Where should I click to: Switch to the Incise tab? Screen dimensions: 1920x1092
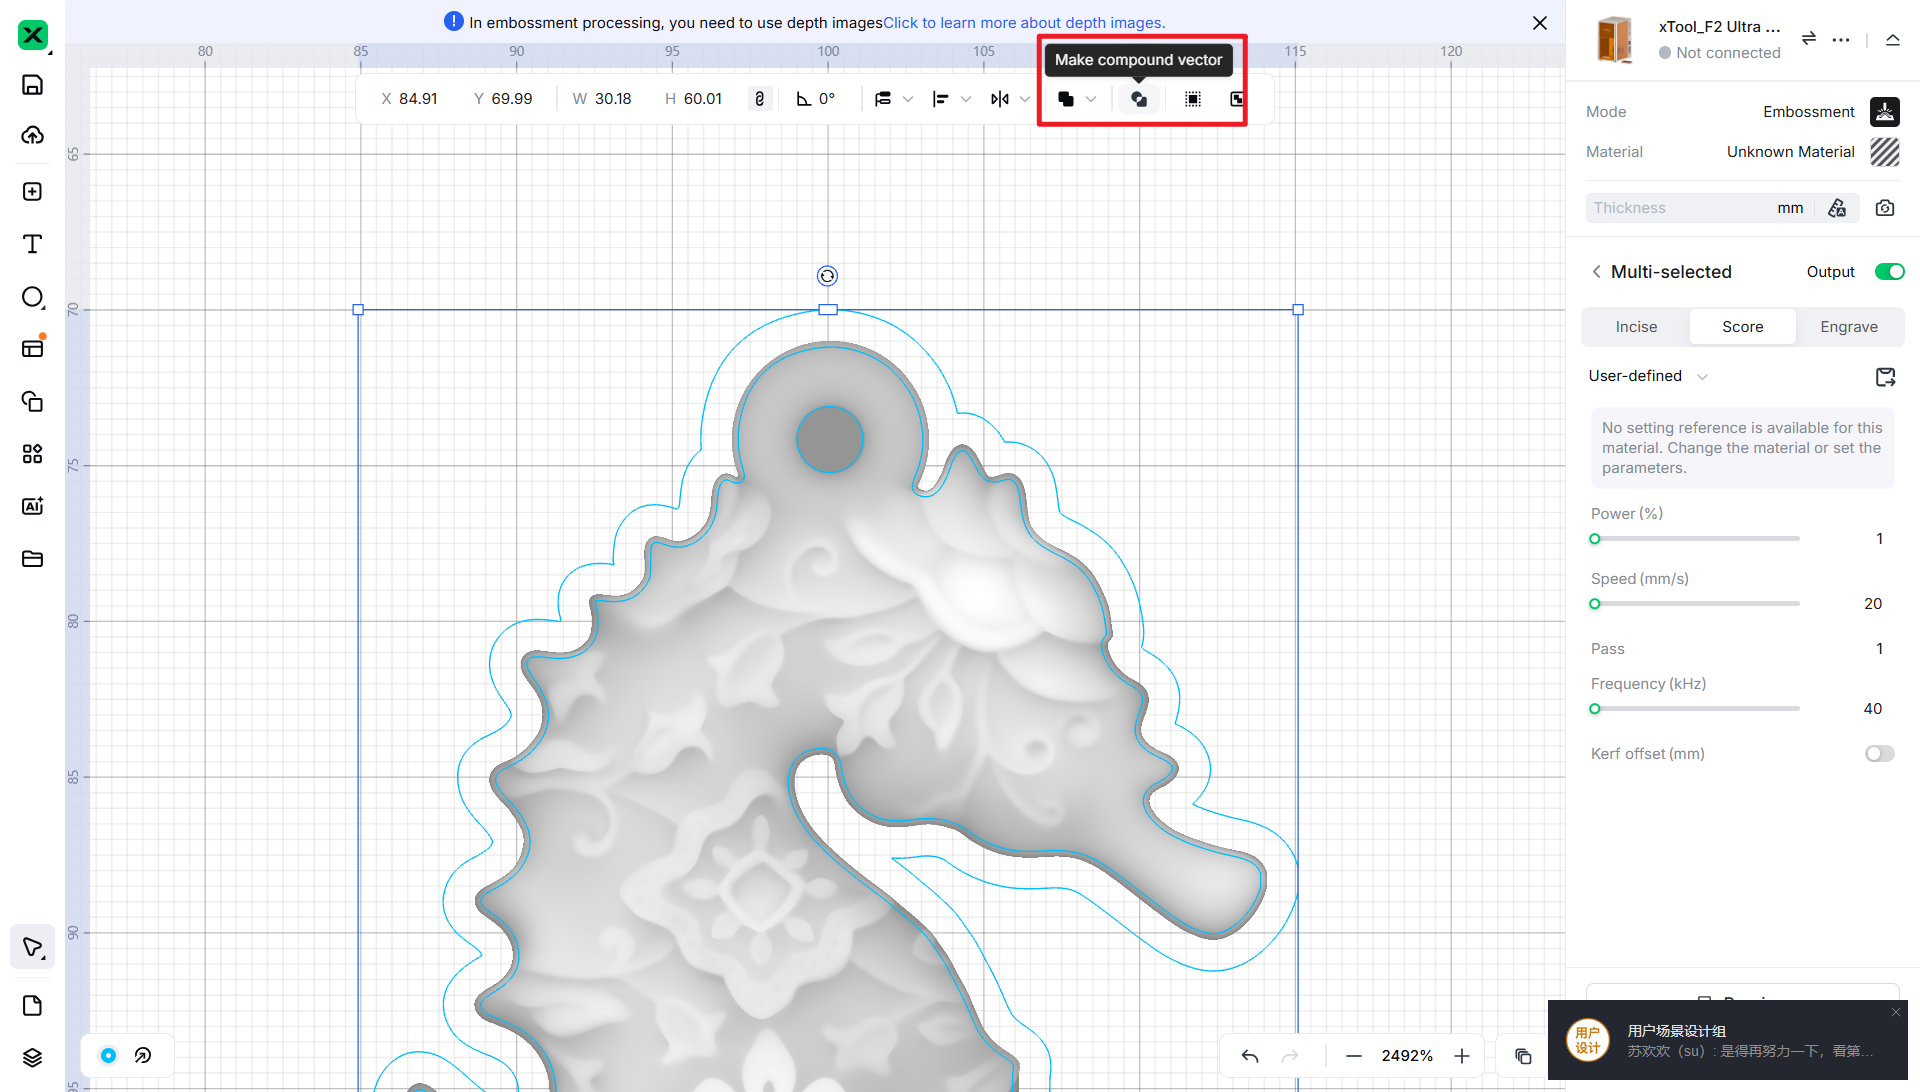click(1636, 327)
